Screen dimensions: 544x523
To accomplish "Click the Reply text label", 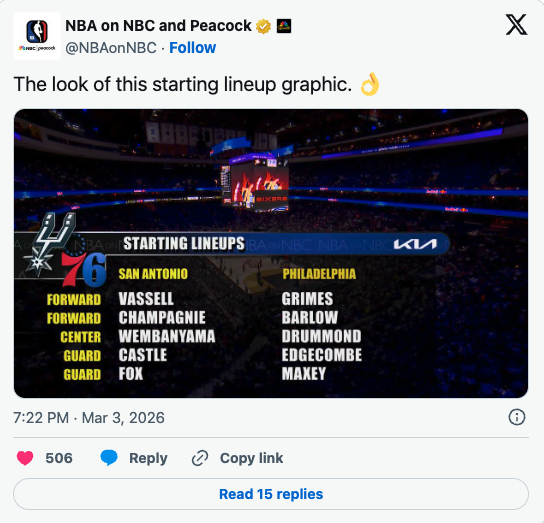I will coord(148,458).
